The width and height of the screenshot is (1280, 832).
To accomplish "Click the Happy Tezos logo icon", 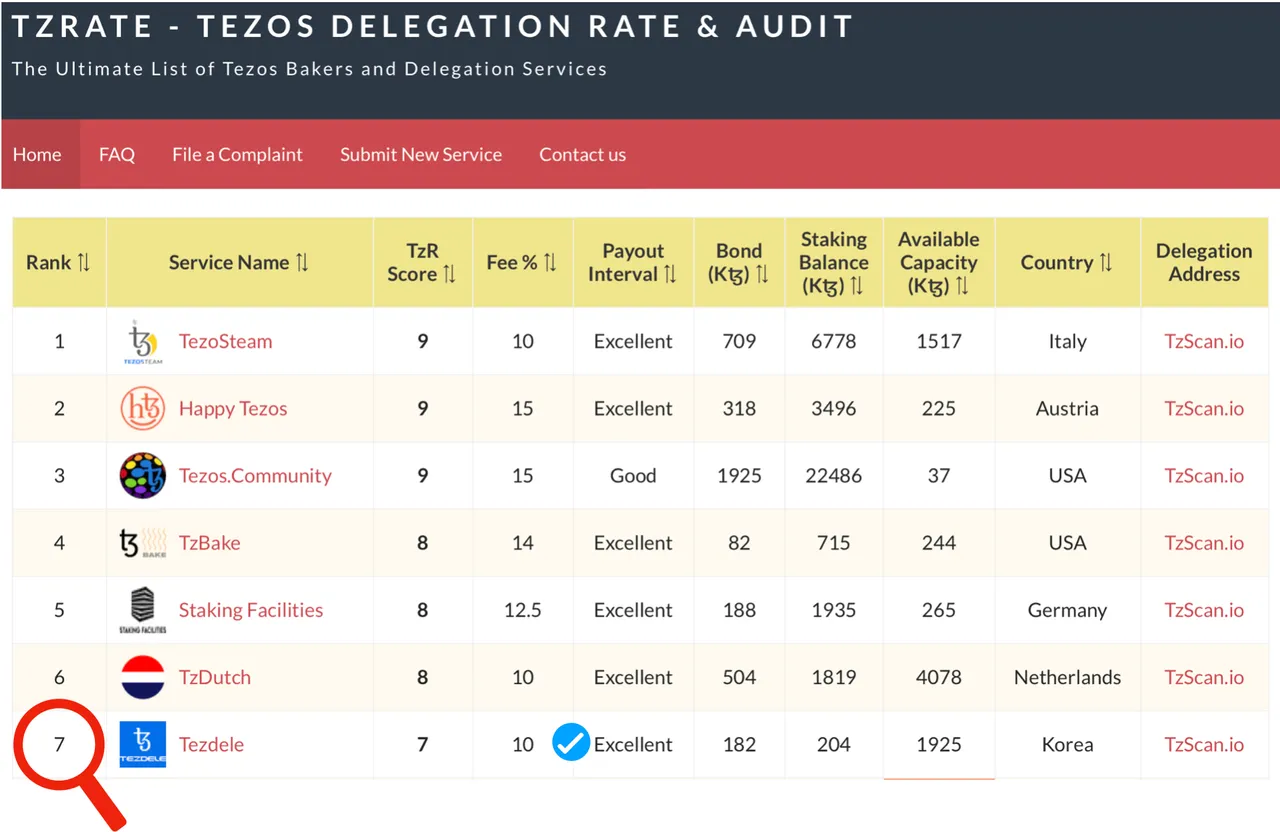I will click(142, 409).
